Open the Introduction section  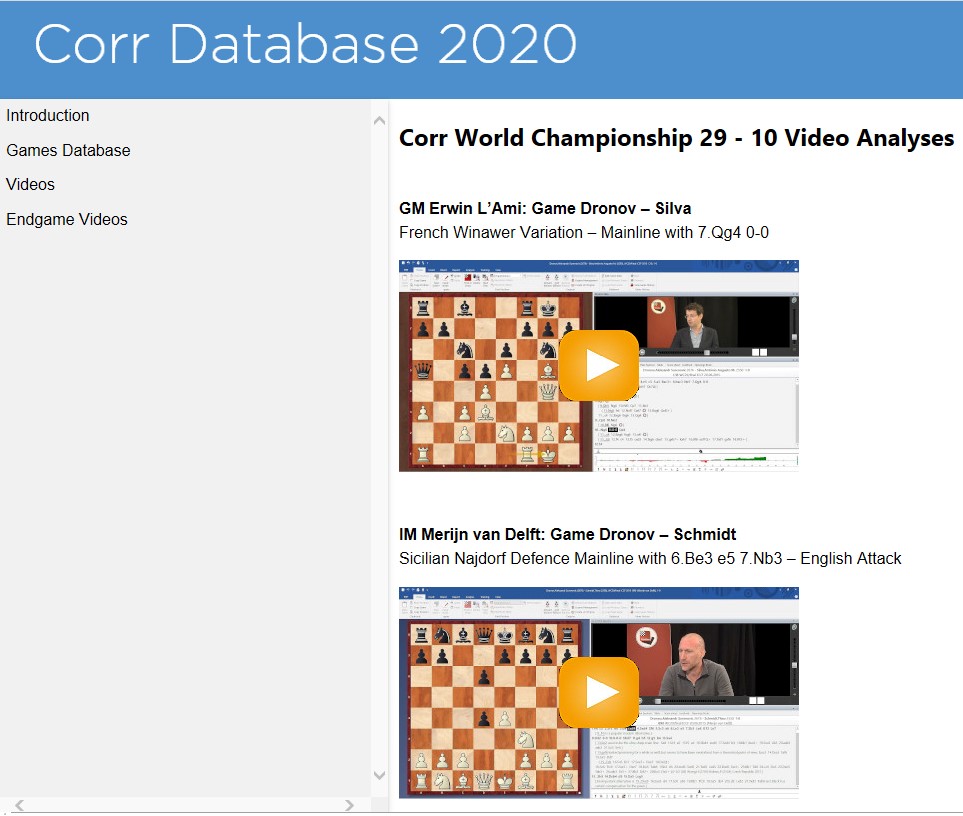pos(48,116)
